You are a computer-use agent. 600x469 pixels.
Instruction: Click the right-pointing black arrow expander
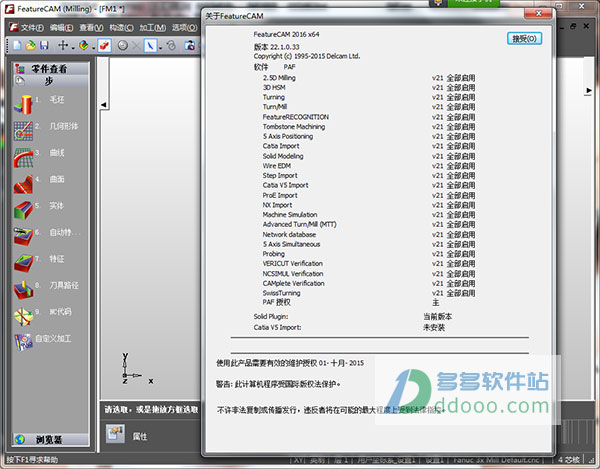589,91
